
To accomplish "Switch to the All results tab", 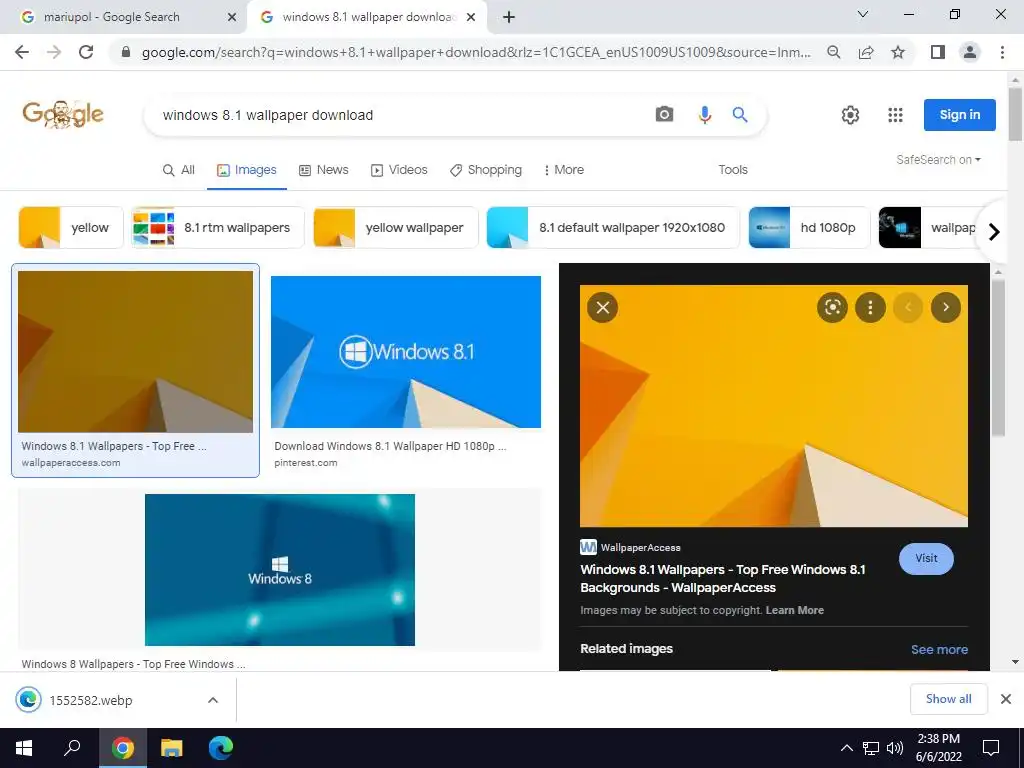I will tap(178, 170).
